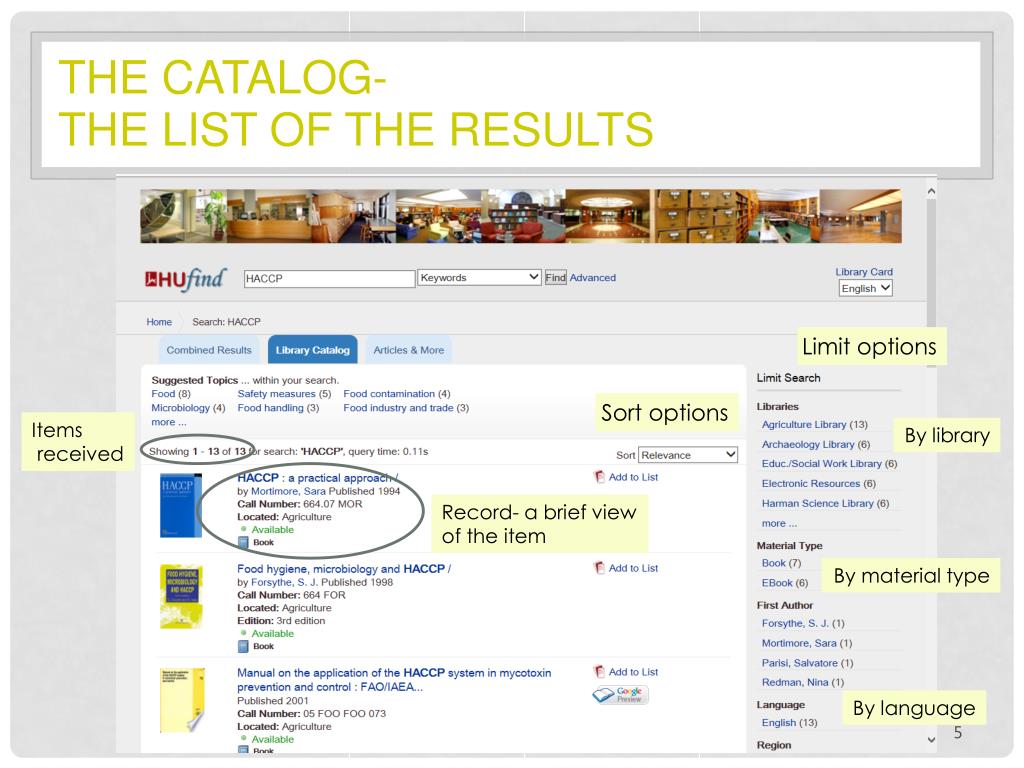Switch to the Articles & More tab

click(x=409, y=350)
